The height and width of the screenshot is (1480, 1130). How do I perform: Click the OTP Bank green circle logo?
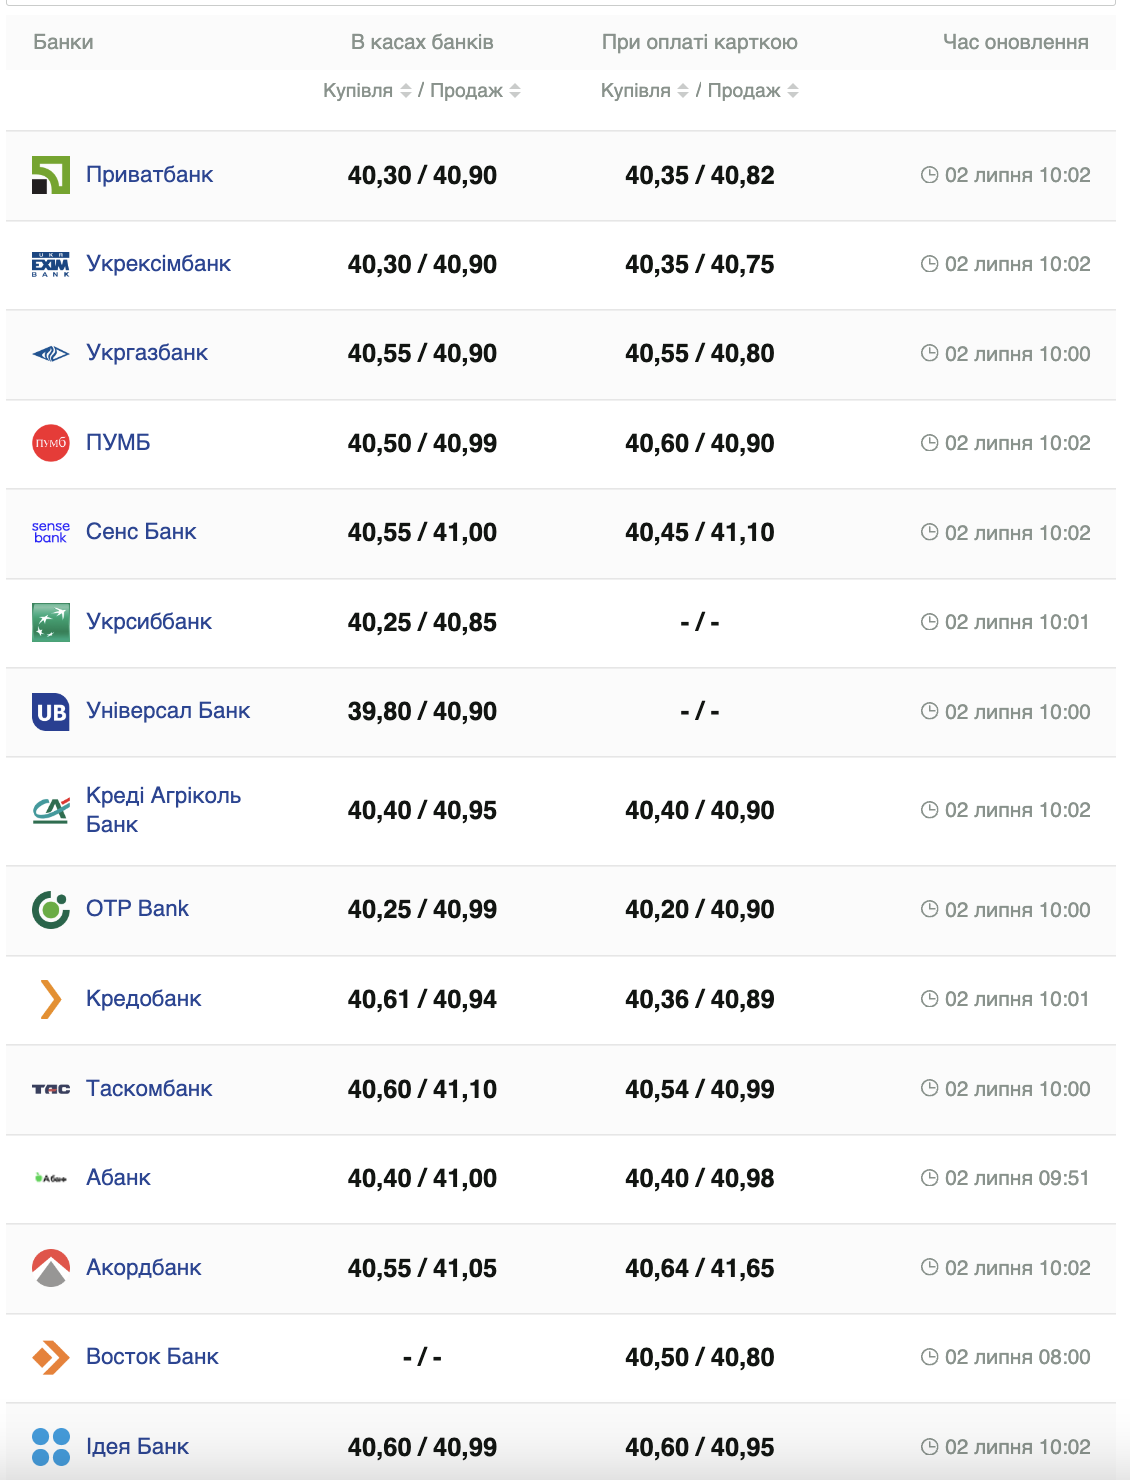point(51,910)
